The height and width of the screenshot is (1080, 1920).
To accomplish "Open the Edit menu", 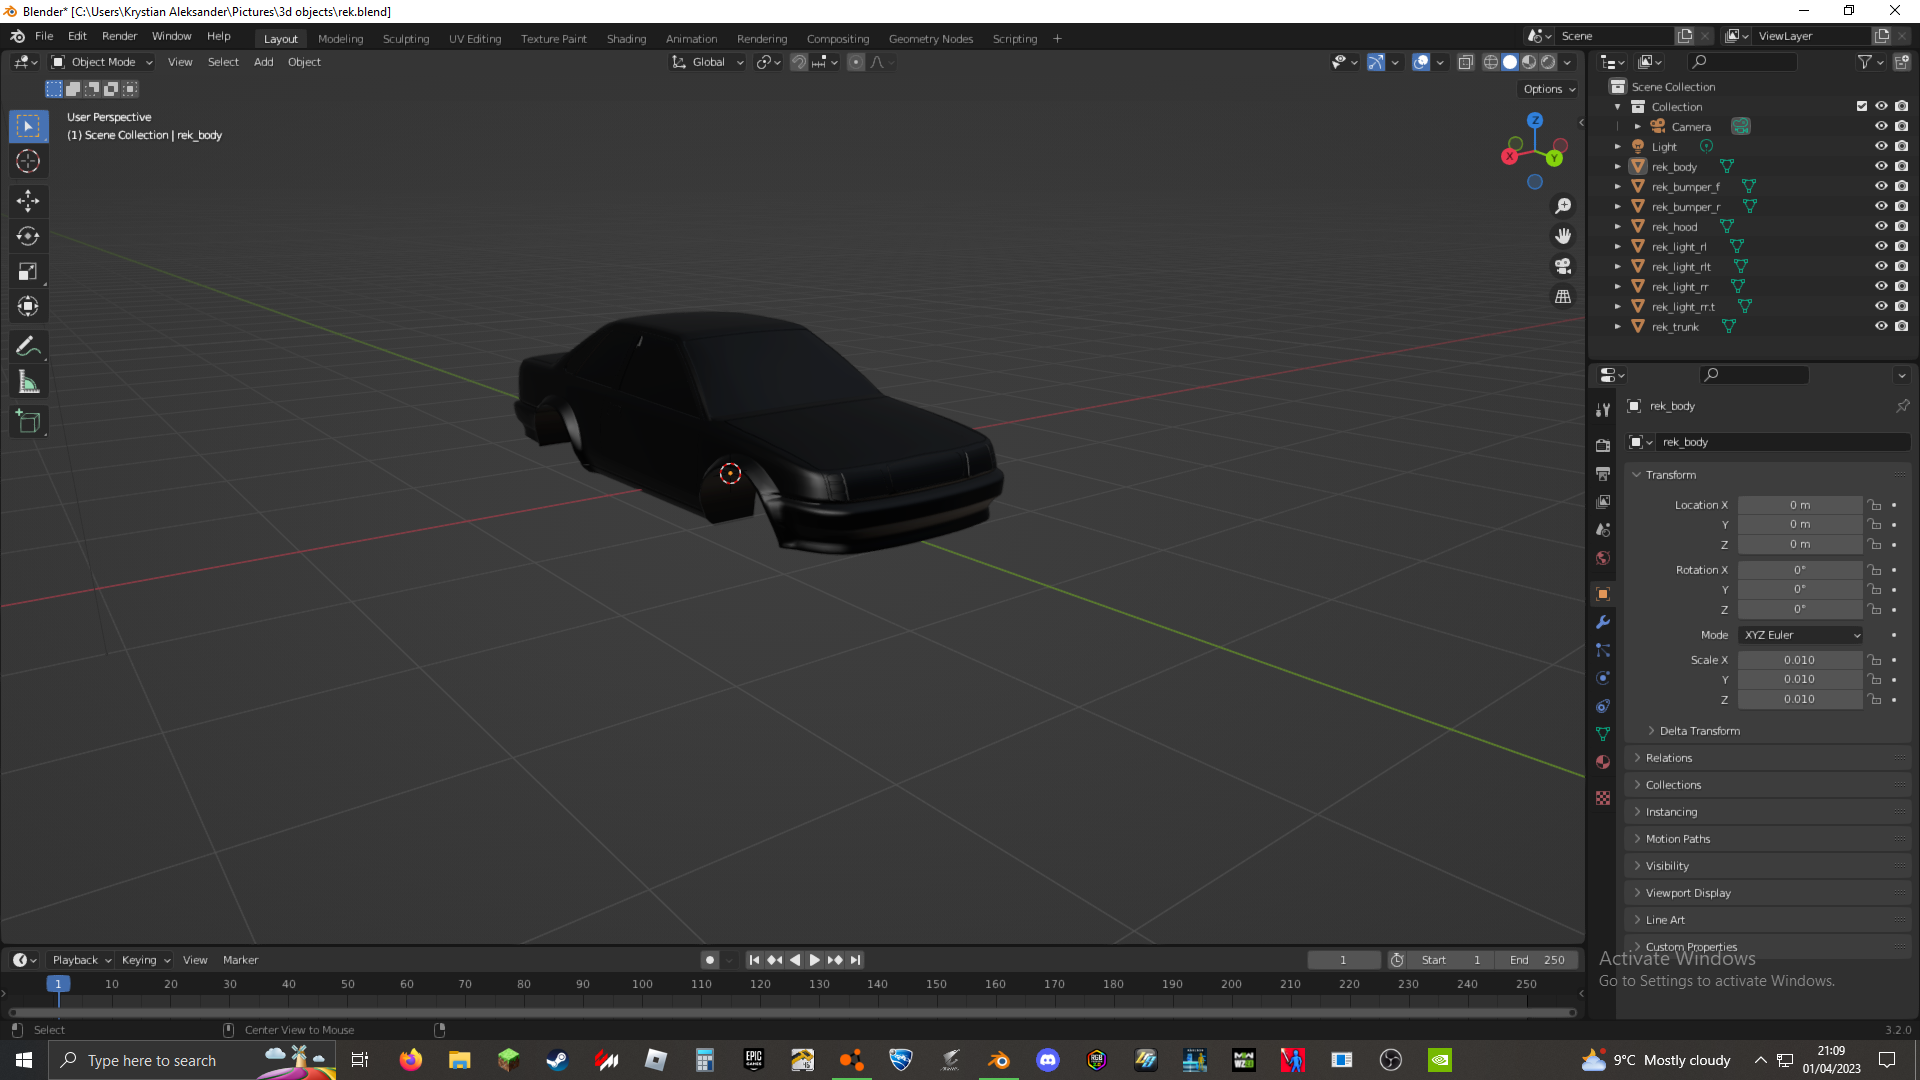I will 77,36.
